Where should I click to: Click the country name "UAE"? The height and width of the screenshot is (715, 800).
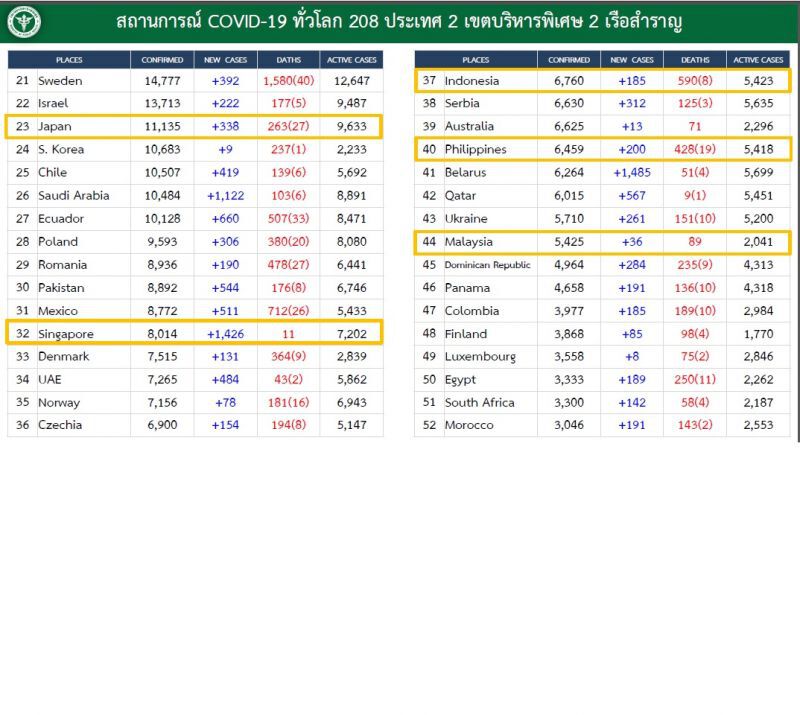[x=49, y=379]
